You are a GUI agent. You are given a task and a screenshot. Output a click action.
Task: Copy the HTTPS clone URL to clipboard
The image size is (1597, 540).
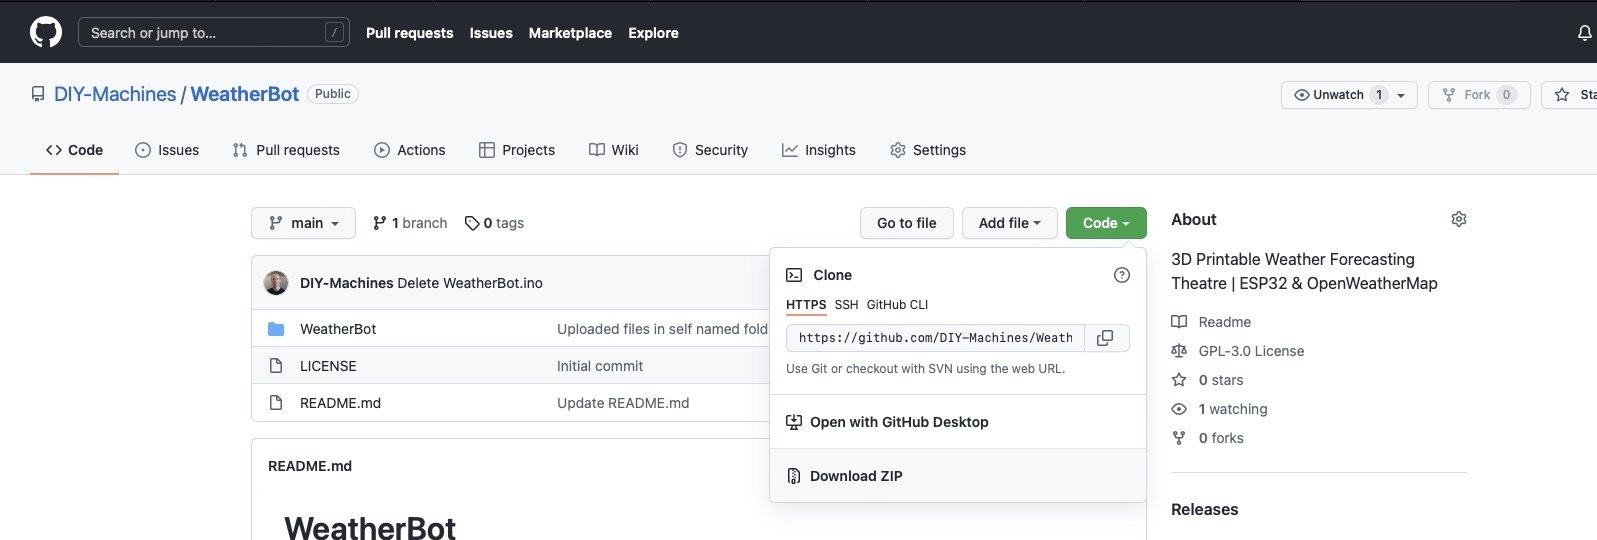1105,338
